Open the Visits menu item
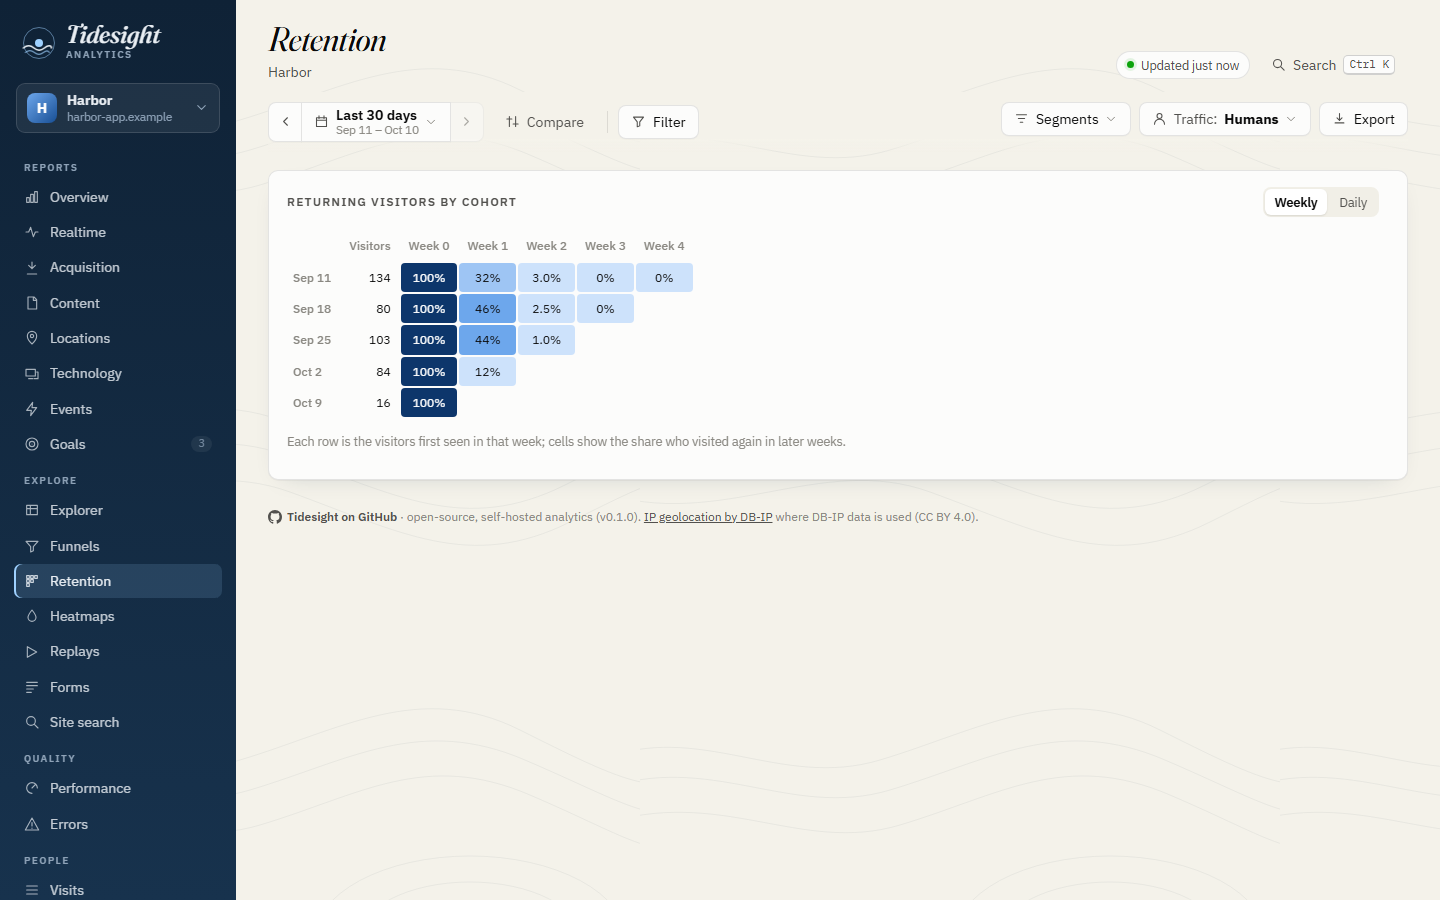1440x900 pixels. click(x=118, y=890)
